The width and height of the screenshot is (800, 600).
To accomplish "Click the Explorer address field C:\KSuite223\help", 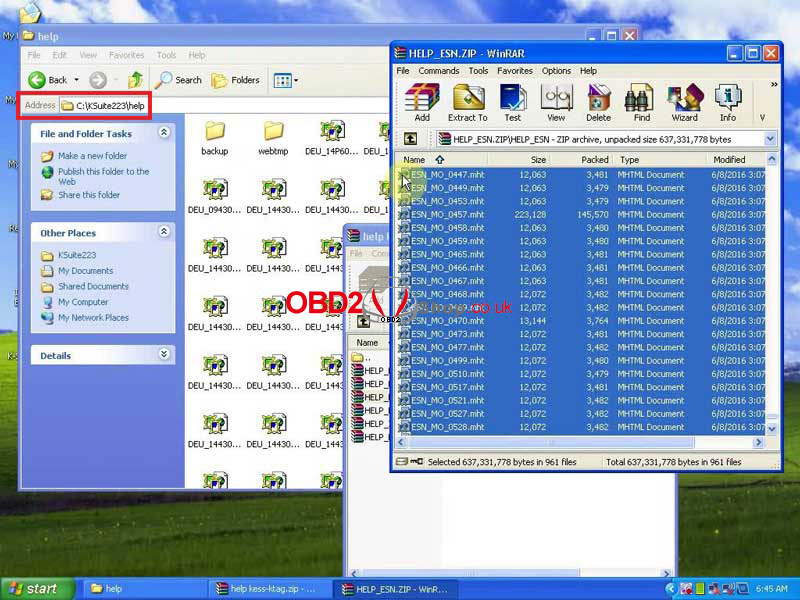I will (x=224, y=106).
